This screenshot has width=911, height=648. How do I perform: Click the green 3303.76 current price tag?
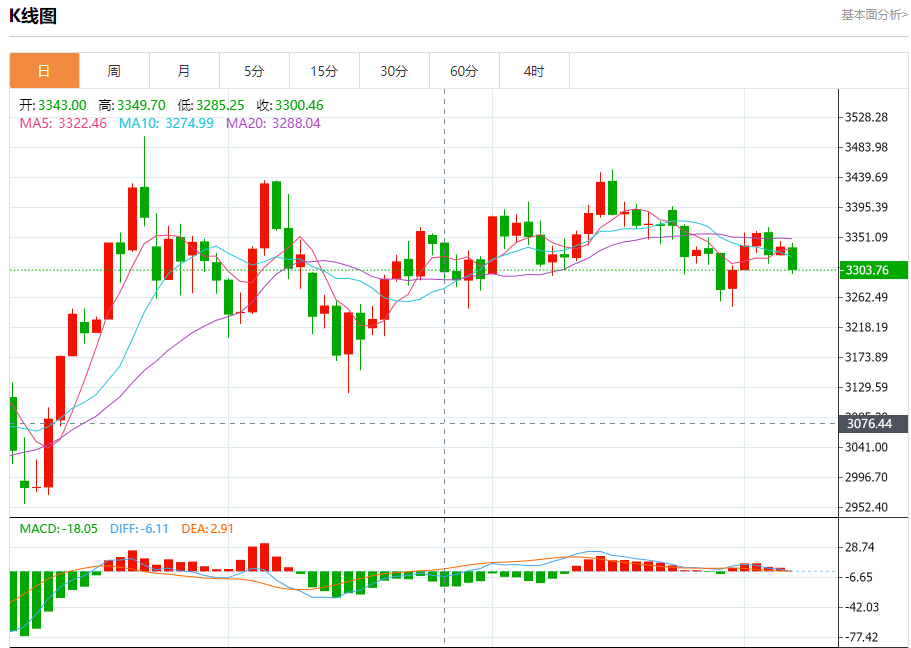(868, 270)
